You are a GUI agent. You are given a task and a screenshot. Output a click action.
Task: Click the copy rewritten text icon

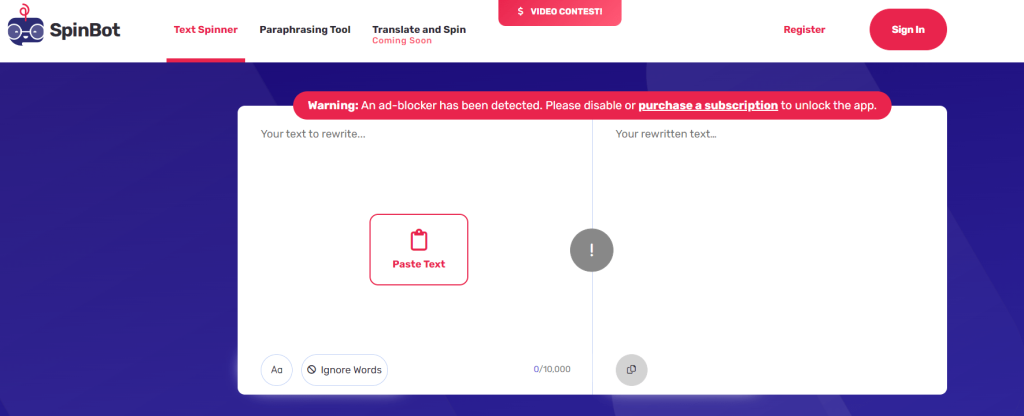click(x=632, y=370)
